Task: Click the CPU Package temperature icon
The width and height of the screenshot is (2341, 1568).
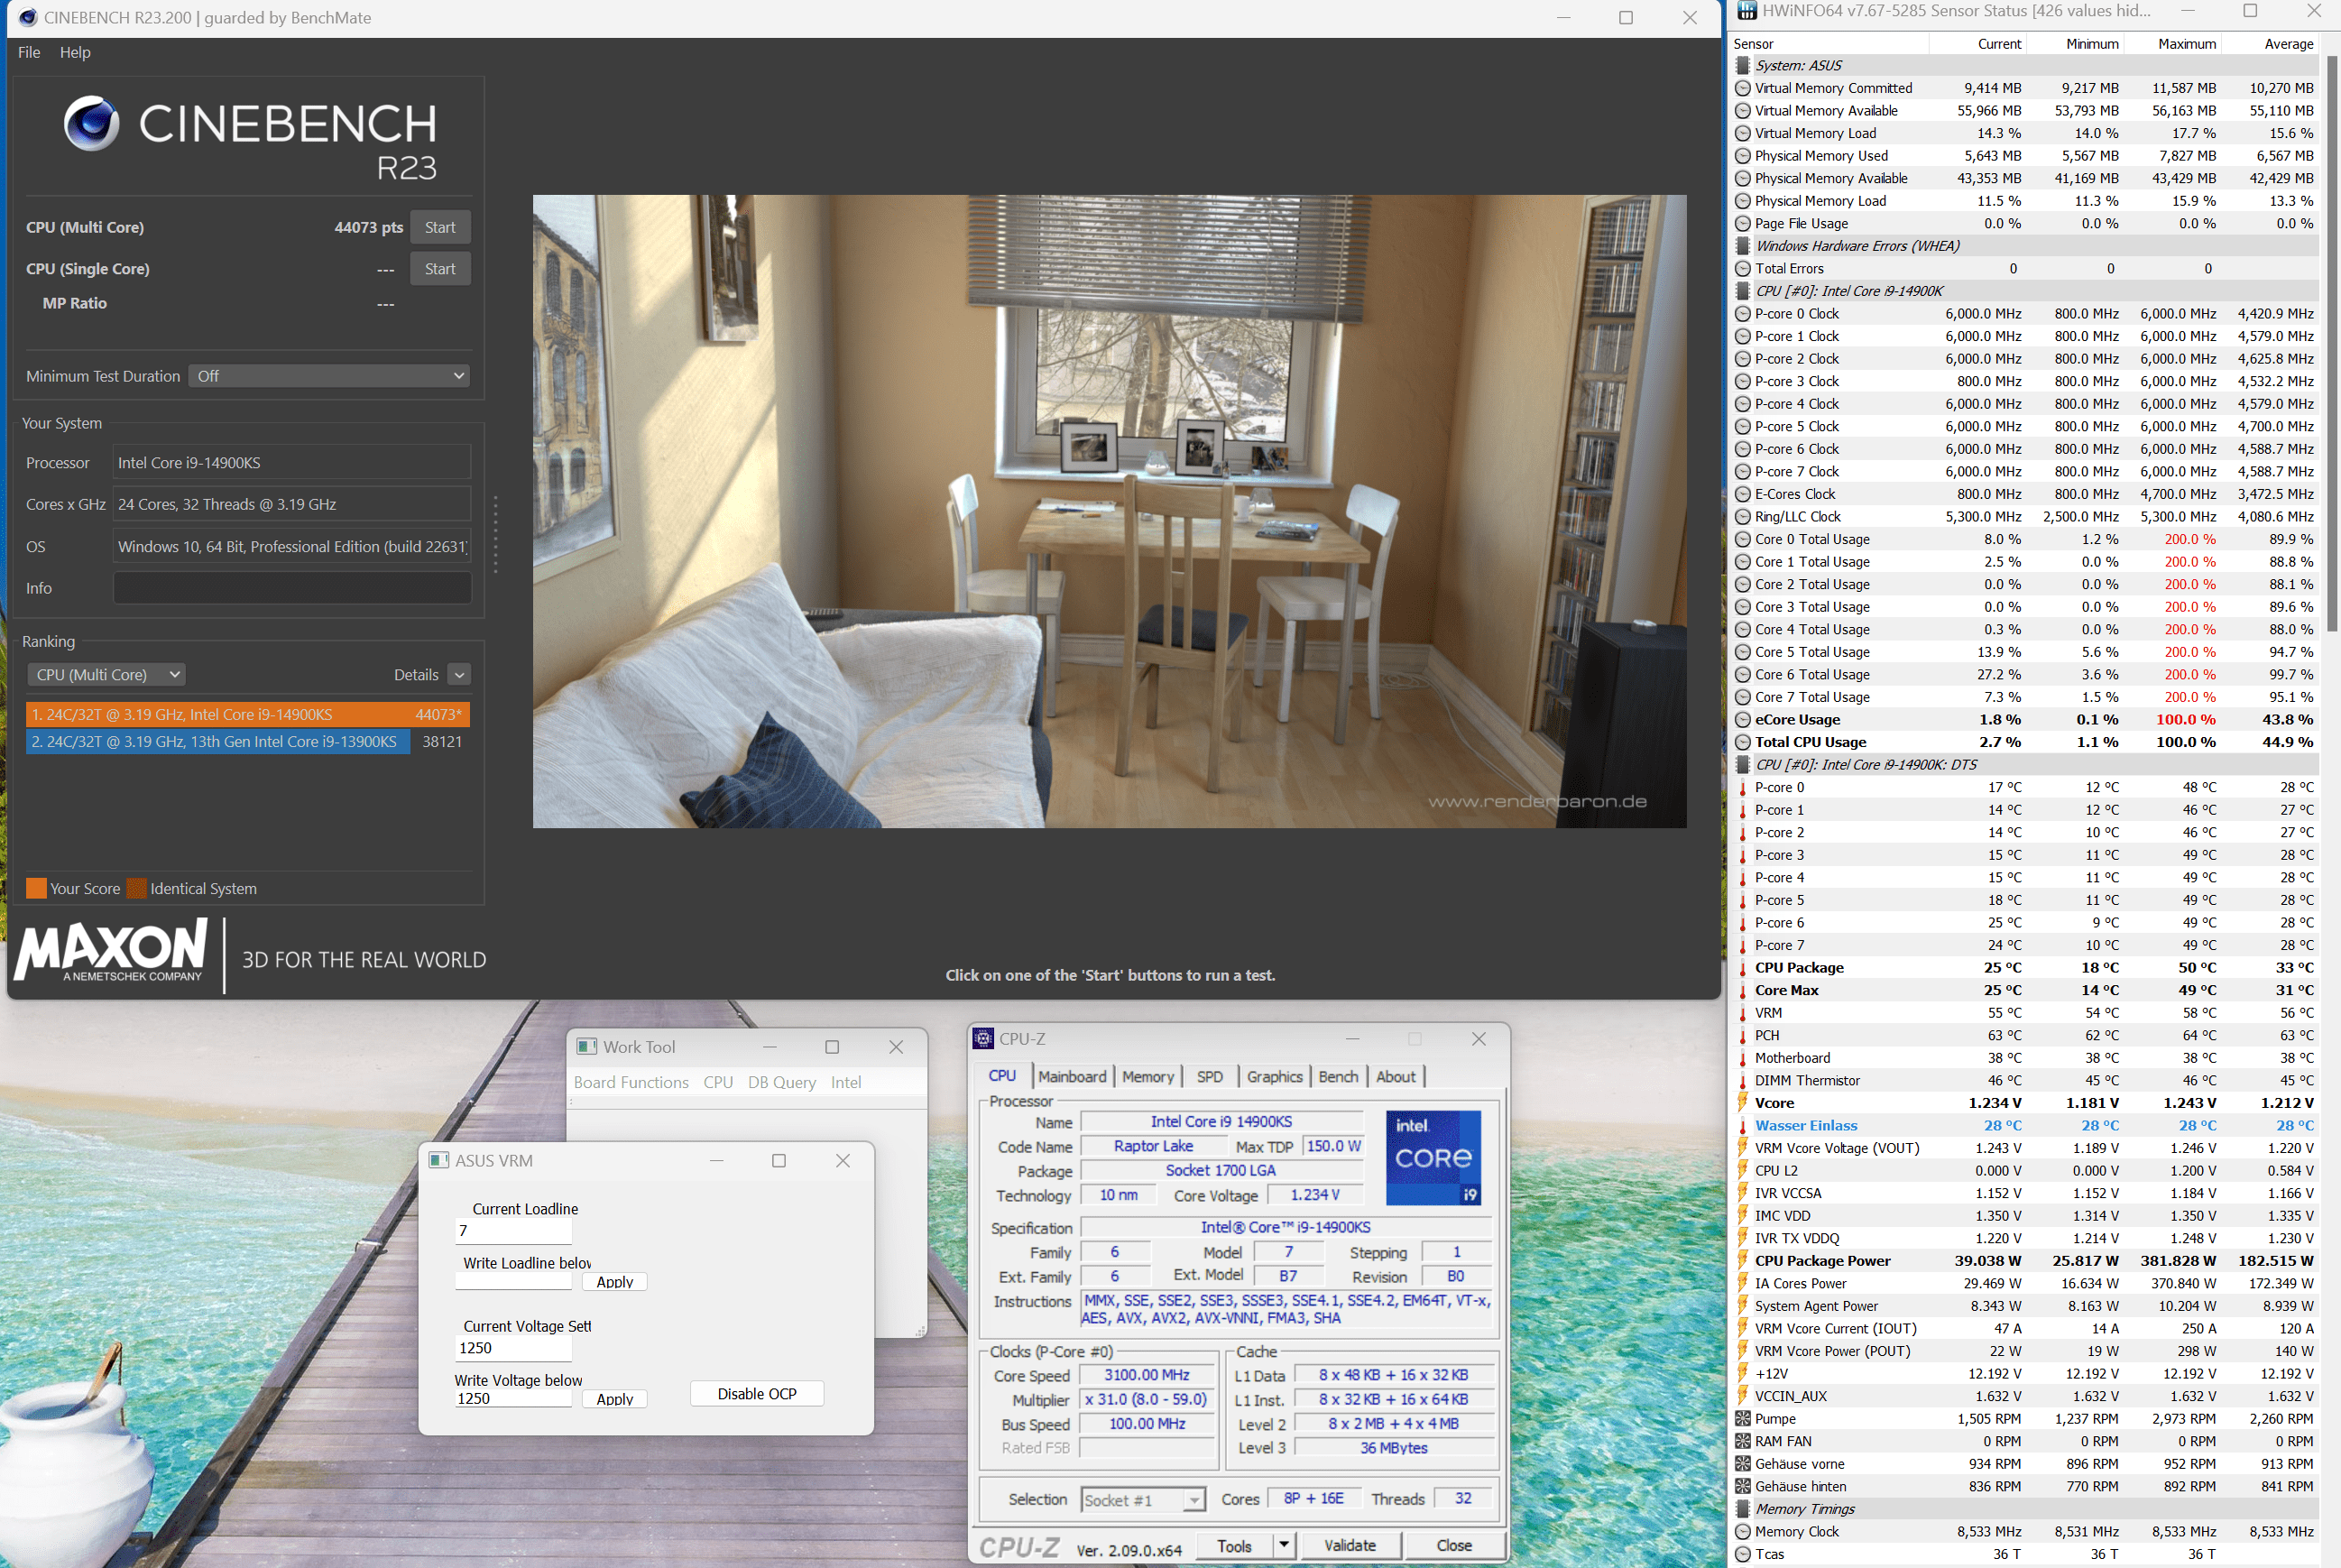Action: click(x=1742, y=968)
